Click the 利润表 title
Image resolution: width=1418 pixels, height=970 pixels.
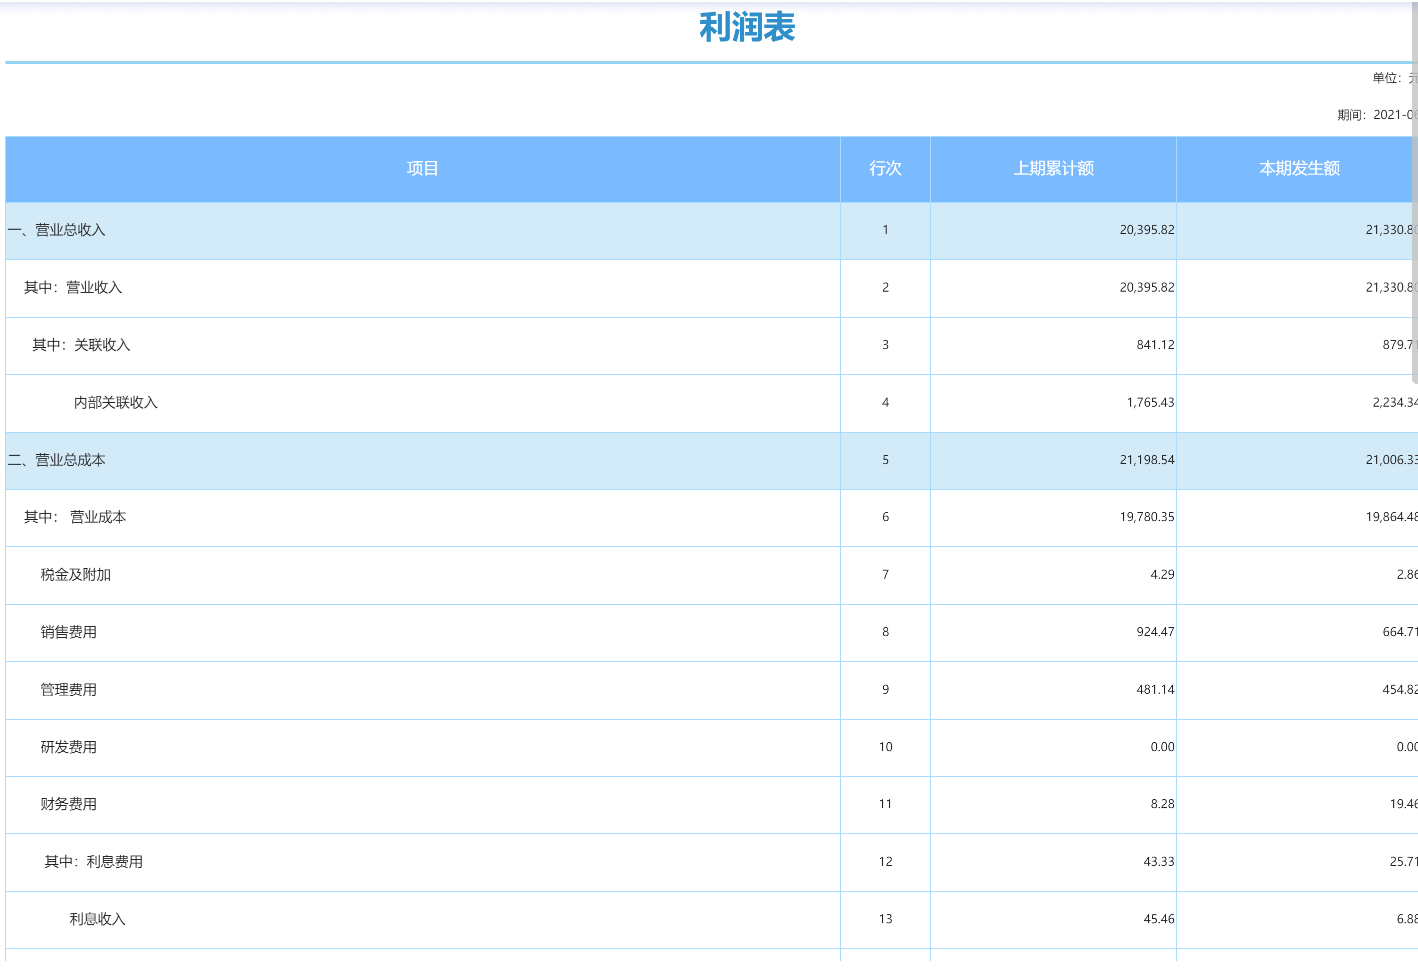(747, 28)
